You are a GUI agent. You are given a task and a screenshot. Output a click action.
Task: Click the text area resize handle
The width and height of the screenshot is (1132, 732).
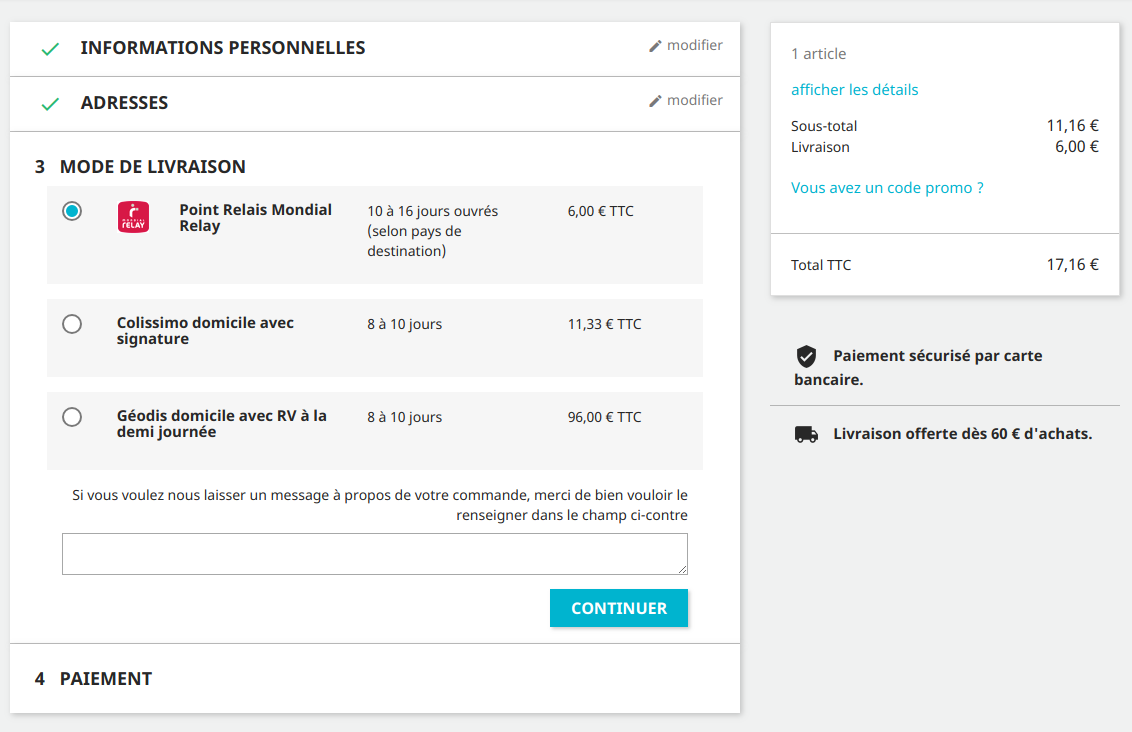[682, 570]
